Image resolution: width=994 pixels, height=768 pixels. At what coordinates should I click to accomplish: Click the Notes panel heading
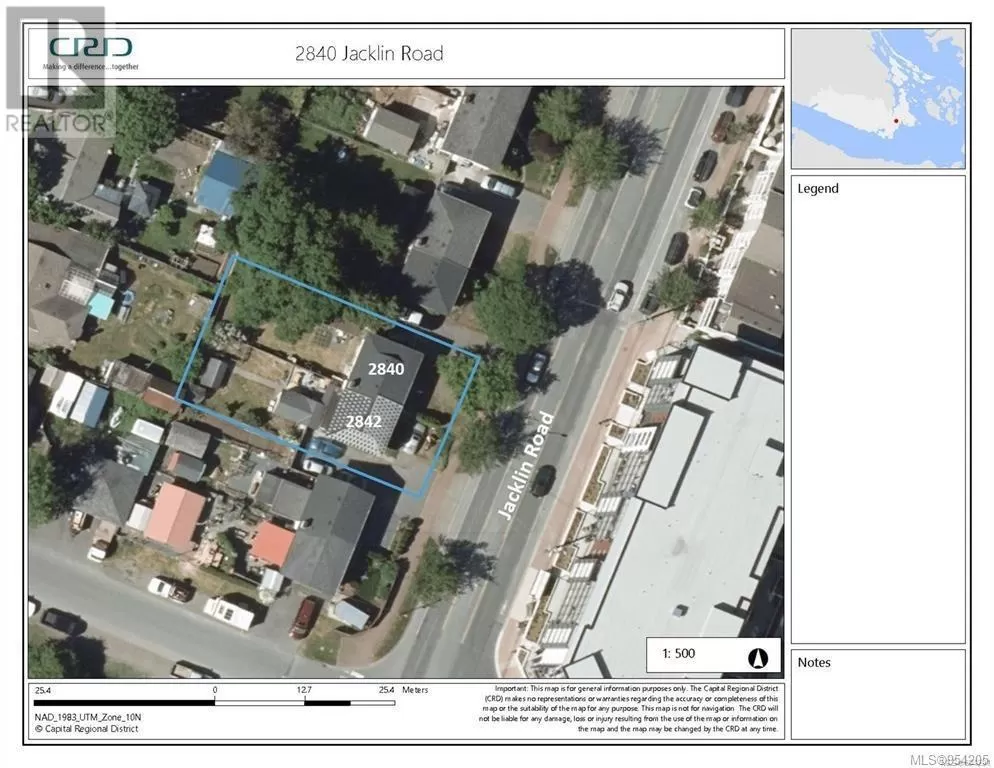[814, 662]
